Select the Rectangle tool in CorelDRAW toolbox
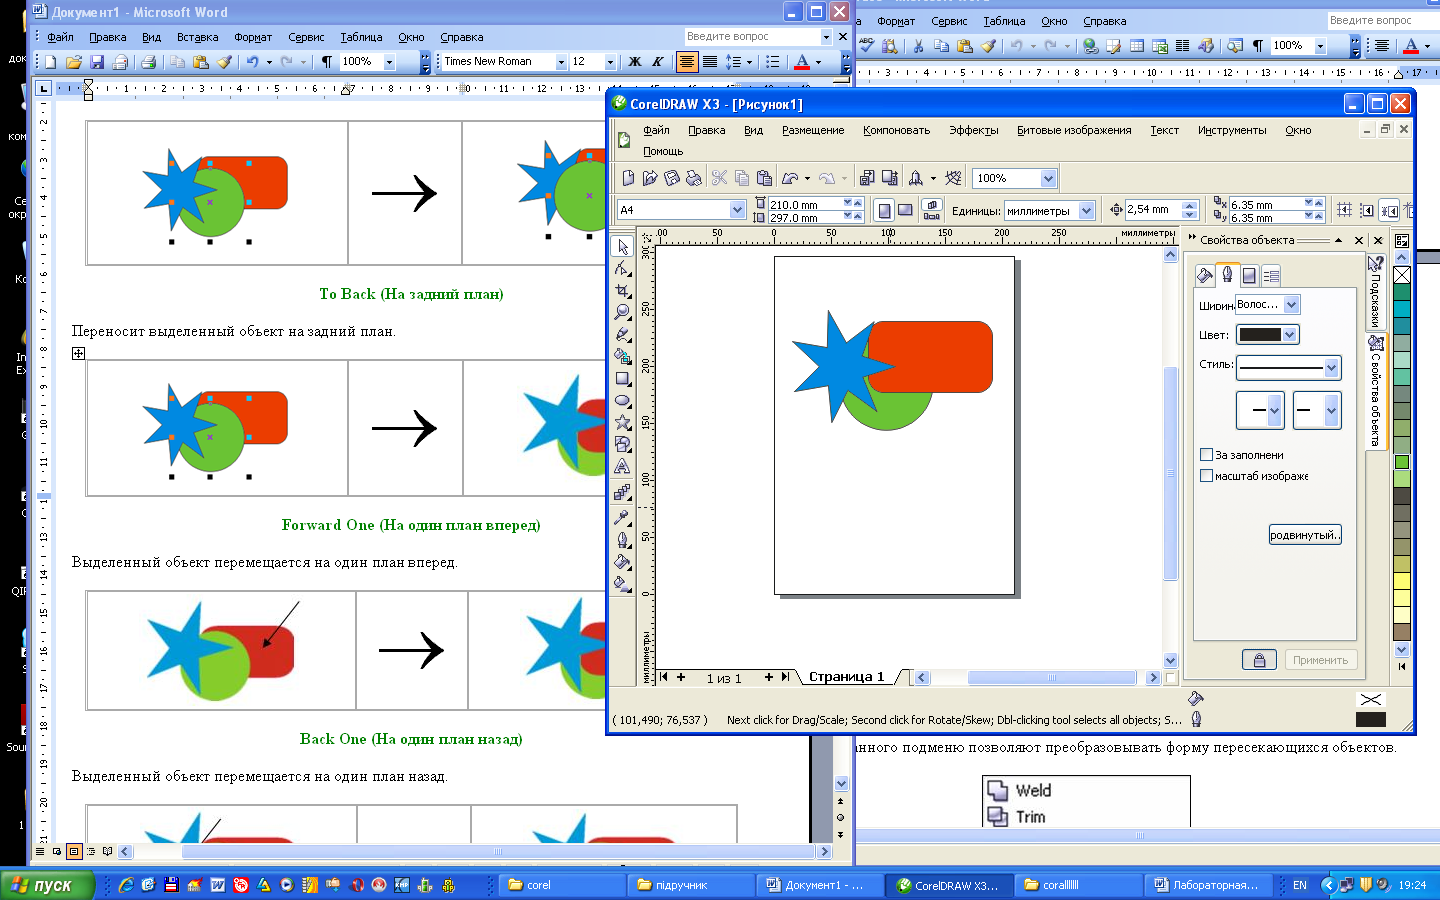The width and height of the screenshot is (1440, 900). 622,379
